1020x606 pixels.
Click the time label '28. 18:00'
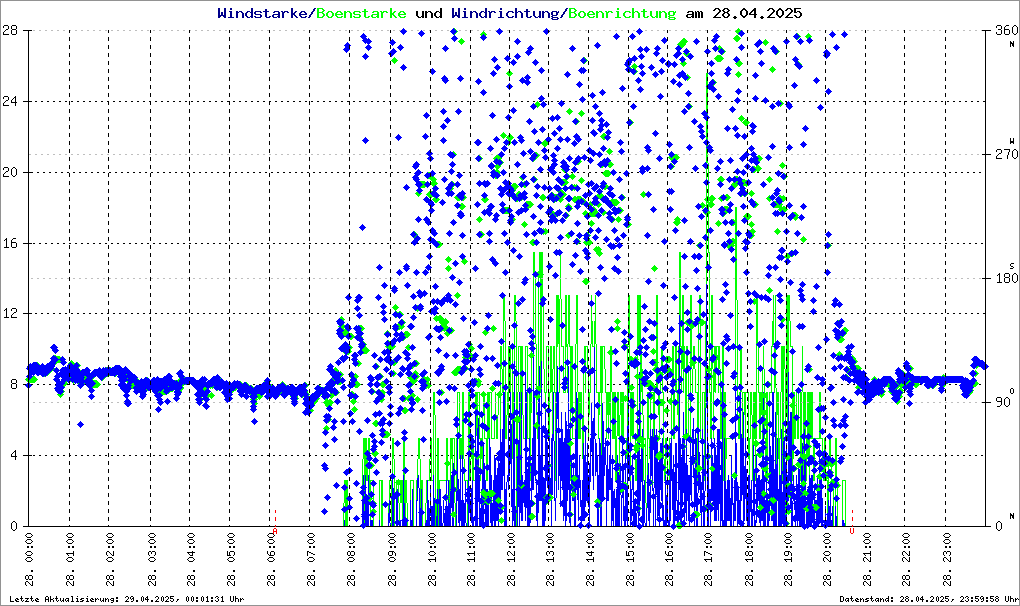(x=749, y=559)
